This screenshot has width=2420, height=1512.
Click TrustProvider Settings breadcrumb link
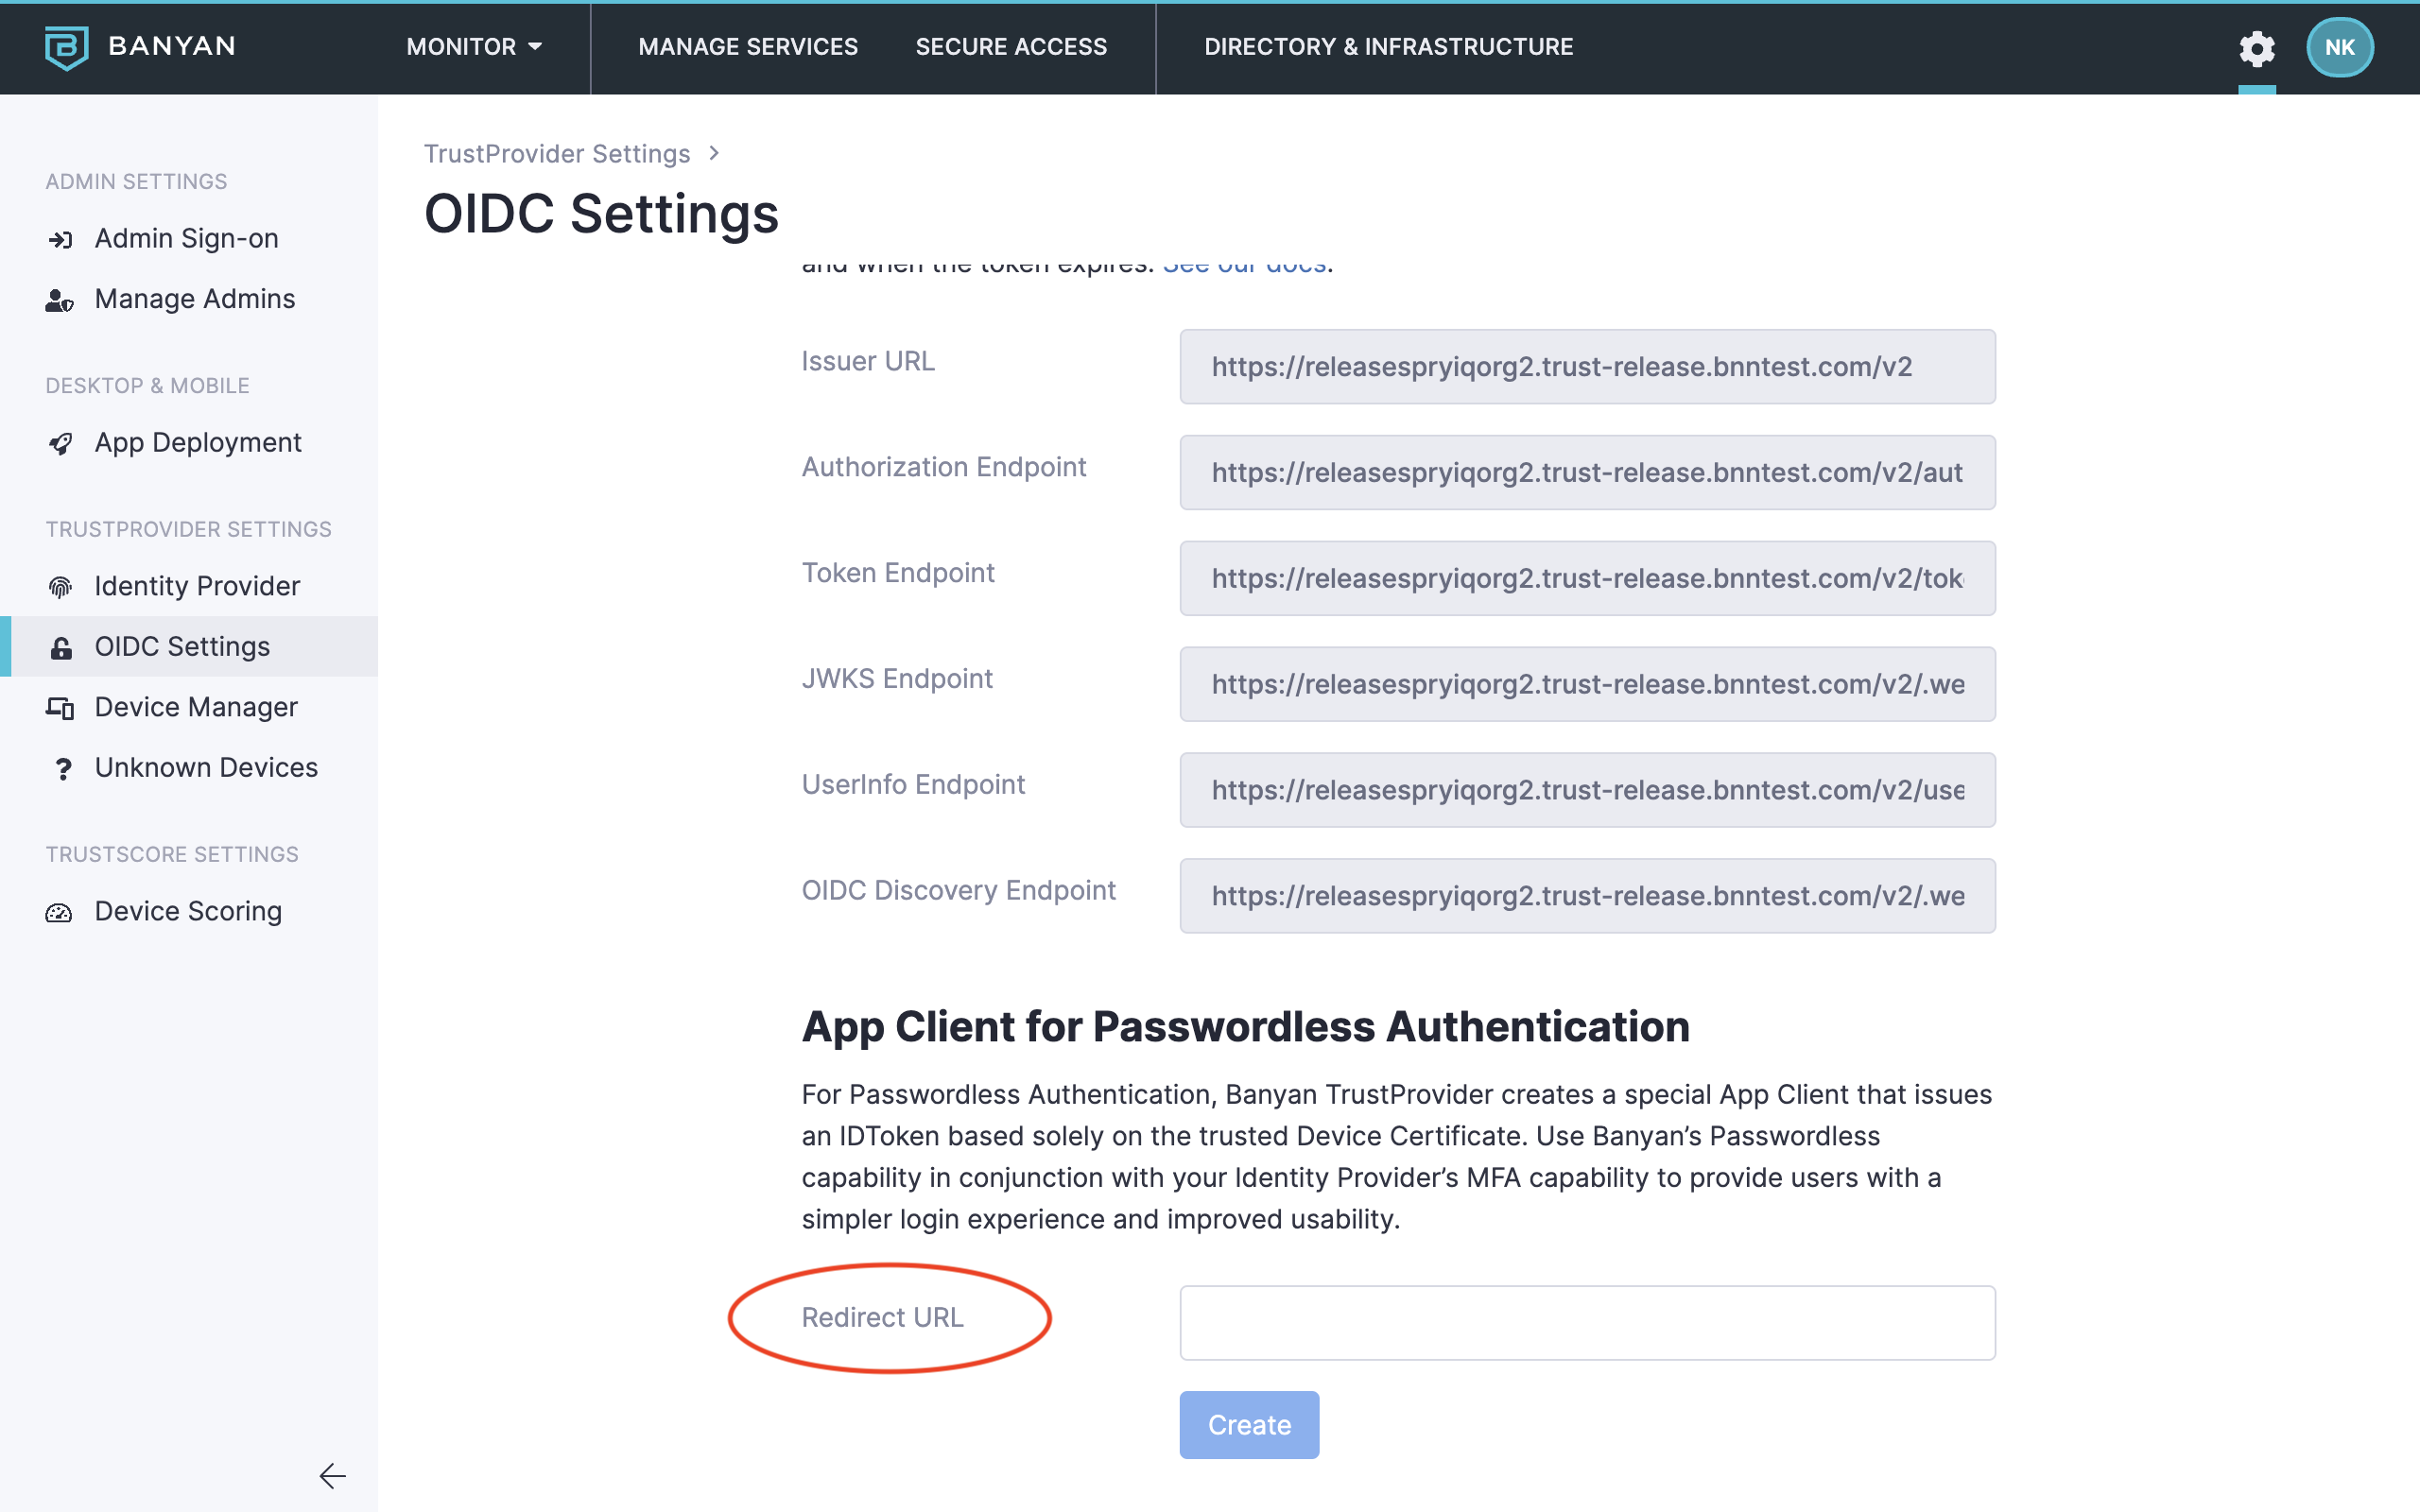point(557,153)
